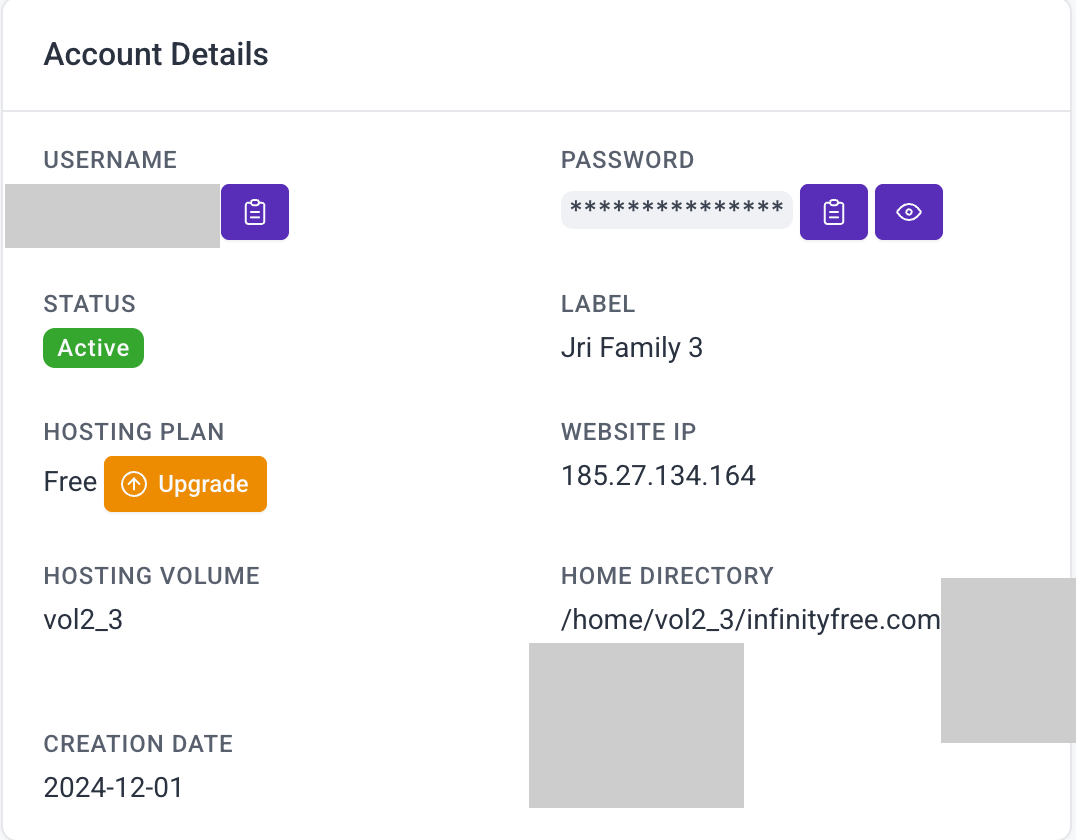Click the STATUS field label
This screenshot has width=1076, height=840.
click(x=89, y=304)
